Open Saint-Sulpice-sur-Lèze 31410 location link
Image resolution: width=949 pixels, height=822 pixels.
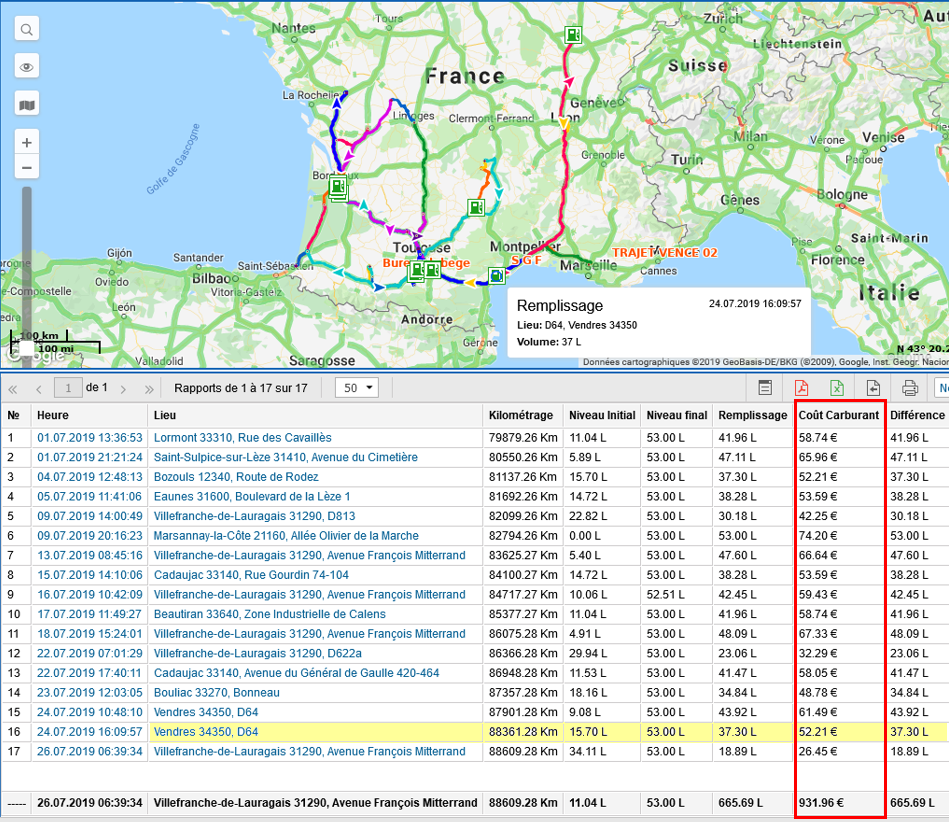point(286,457)
